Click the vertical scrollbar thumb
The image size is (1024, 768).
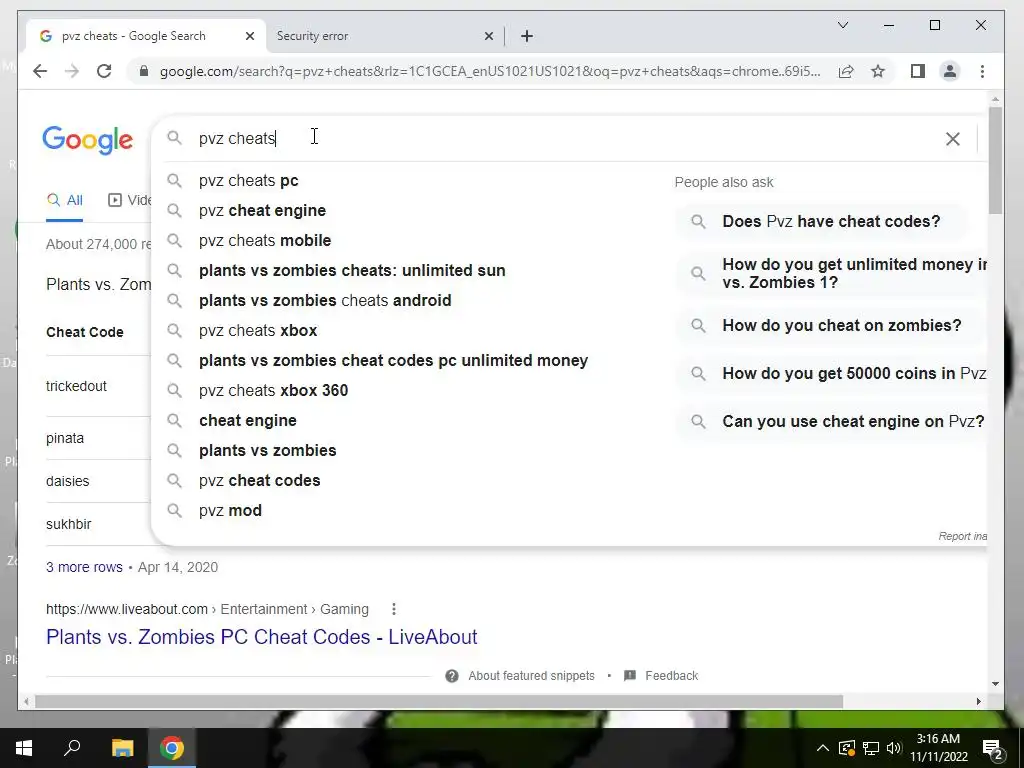point(995,160)
